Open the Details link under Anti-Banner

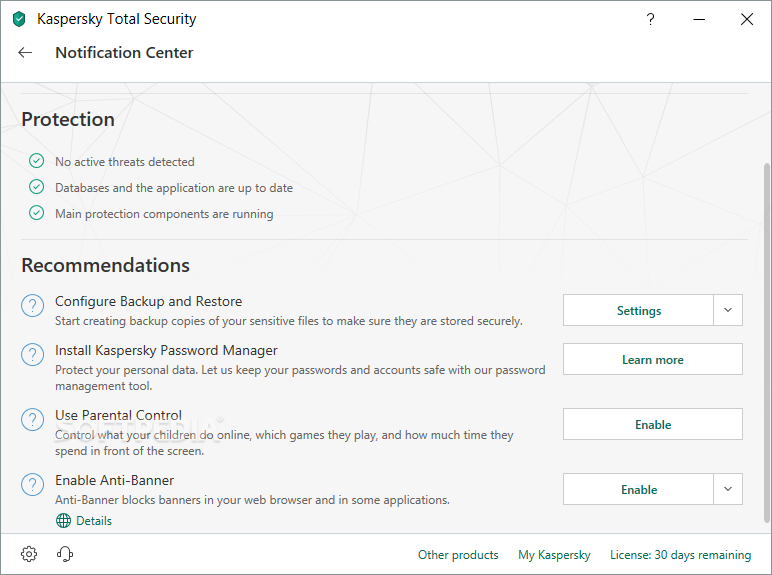[x=94, y=521]
